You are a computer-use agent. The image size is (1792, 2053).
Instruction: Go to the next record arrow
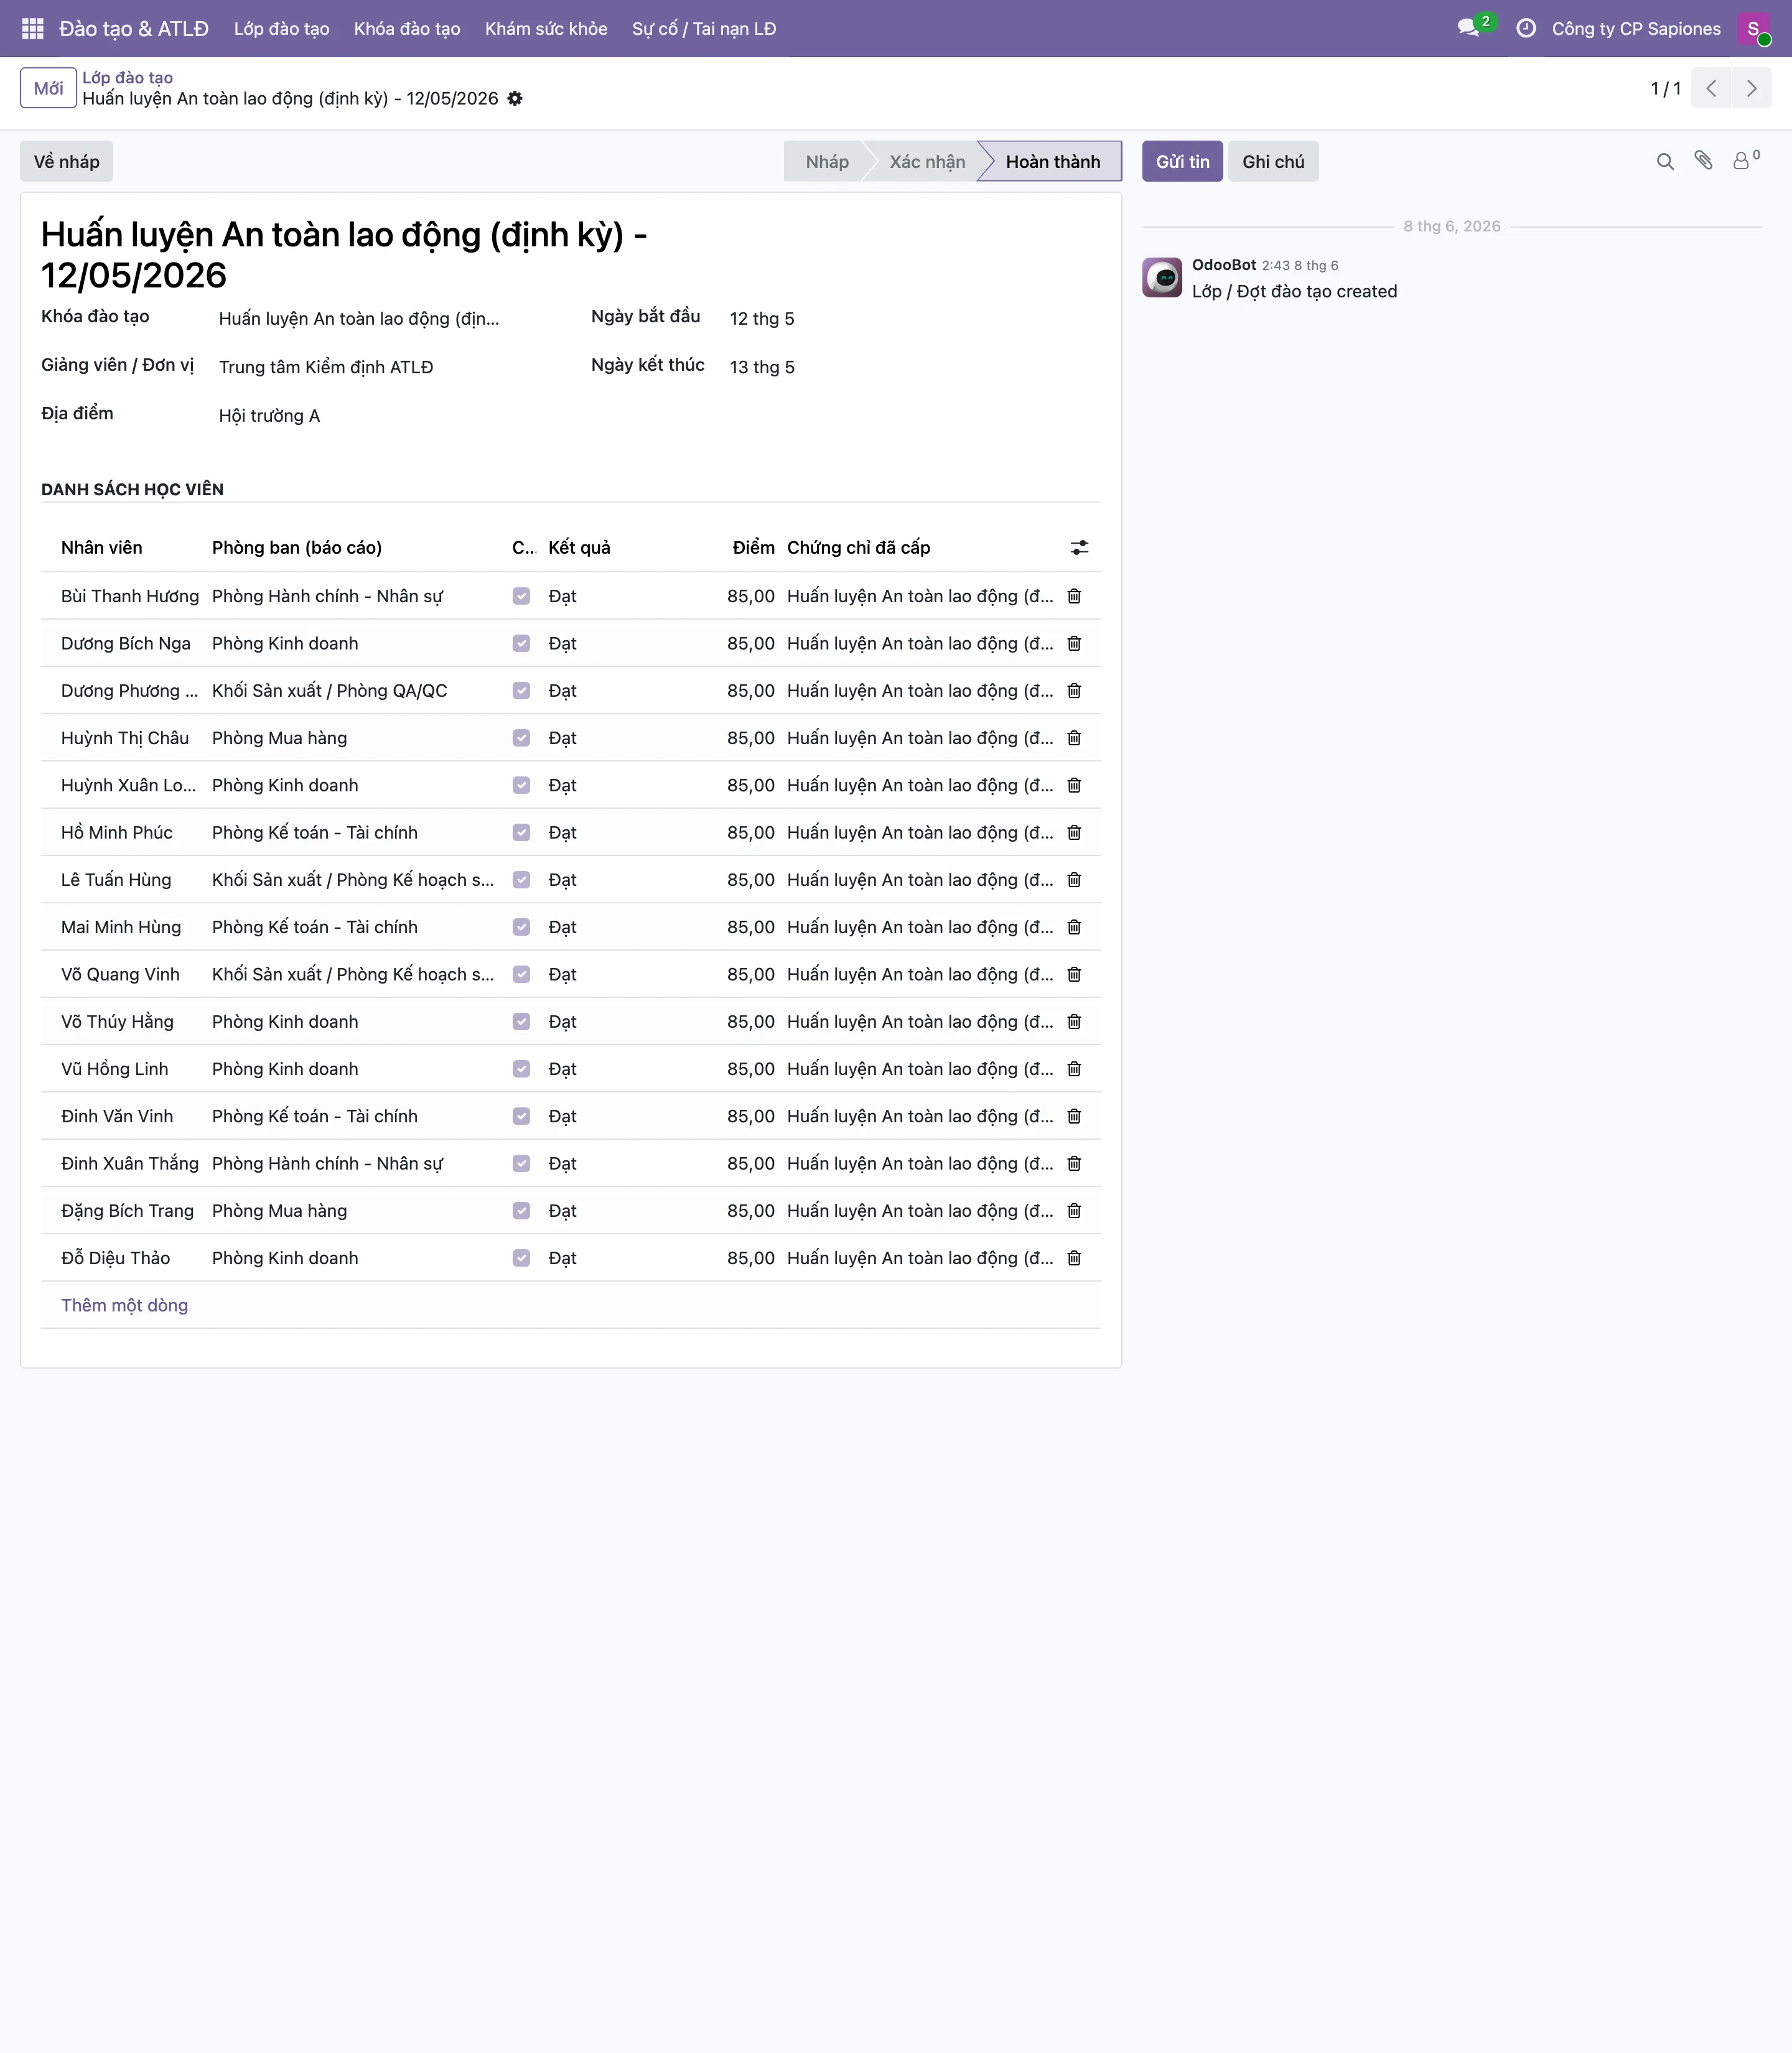1751,88
